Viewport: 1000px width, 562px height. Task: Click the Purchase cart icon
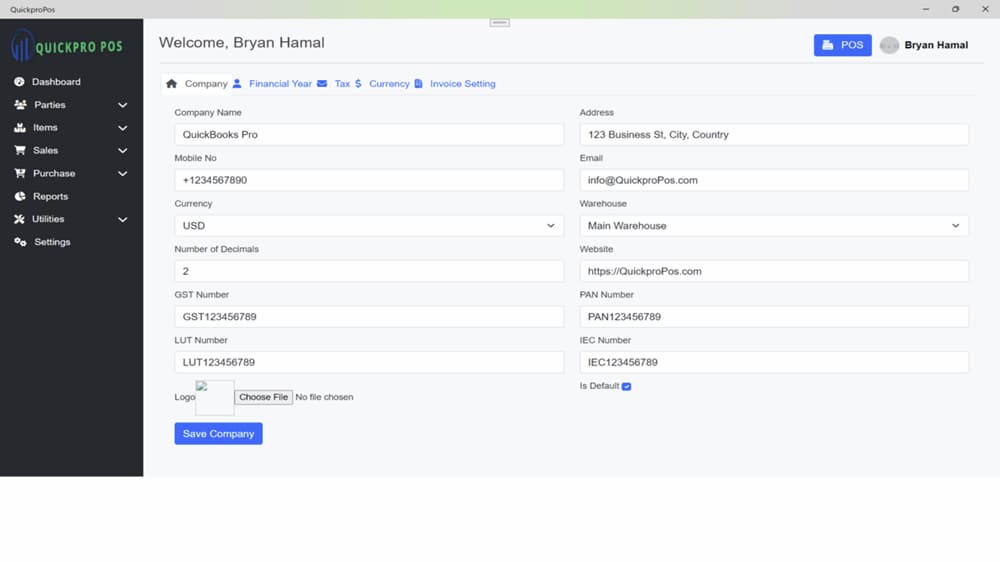pyautogui.click(x=20, y=174)
